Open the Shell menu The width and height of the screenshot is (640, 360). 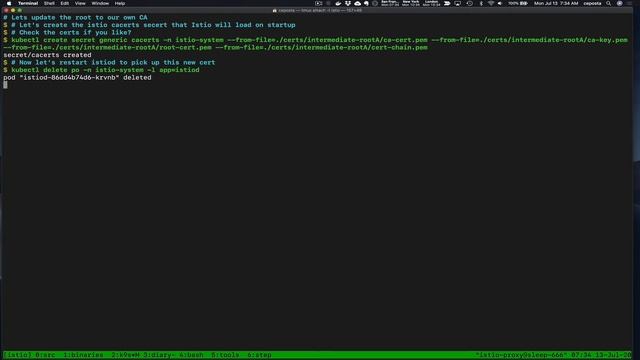coord(49,3)
